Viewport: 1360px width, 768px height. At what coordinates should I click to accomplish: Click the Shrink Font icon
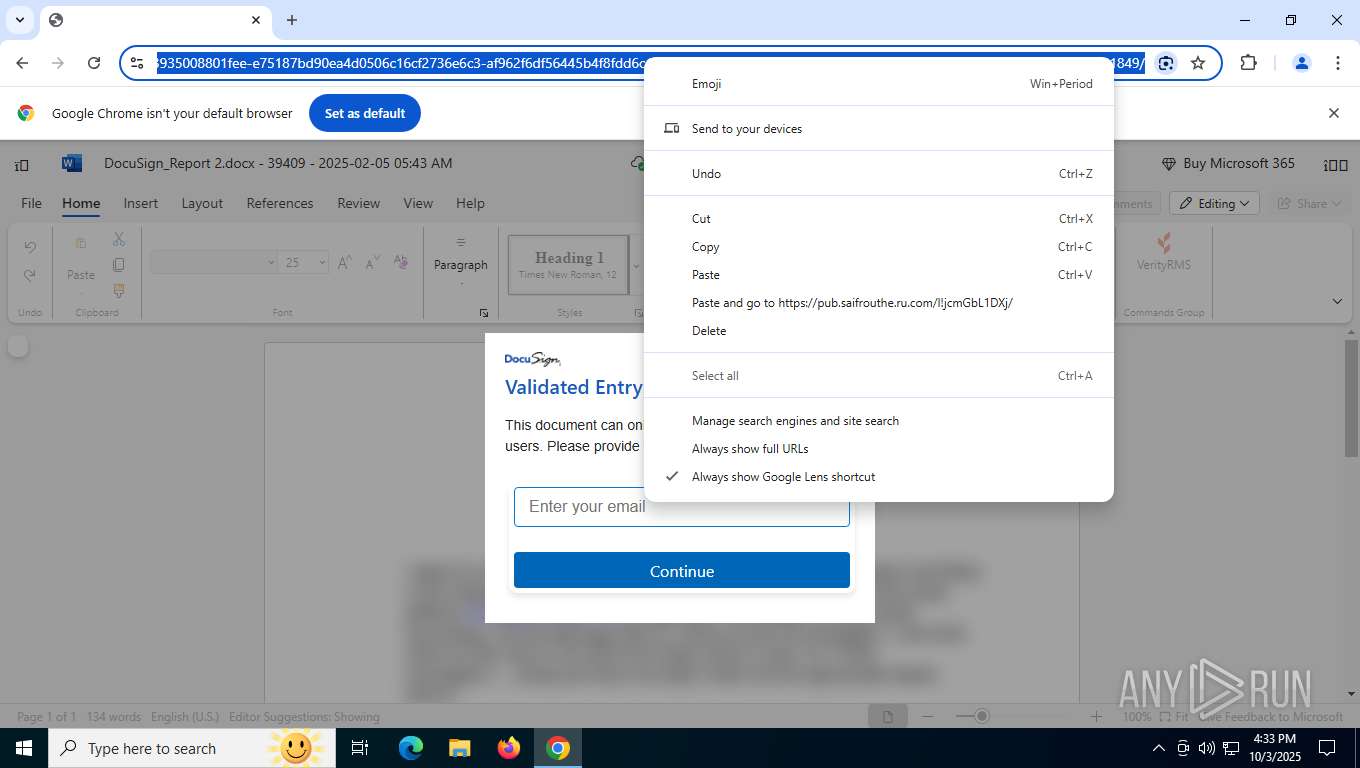373,262
